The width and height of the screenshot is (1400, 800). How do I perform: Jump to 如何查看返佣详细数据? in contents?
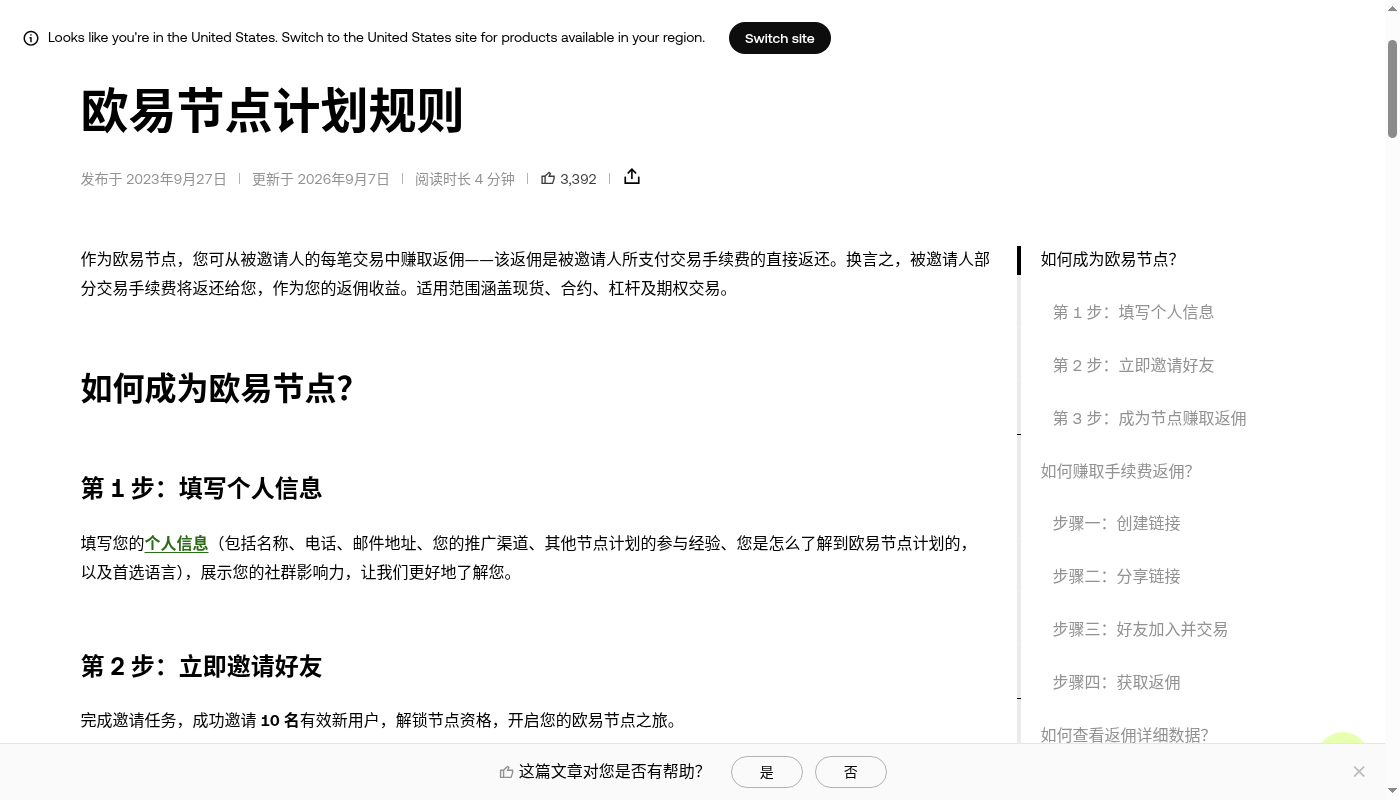(1124, 735)
